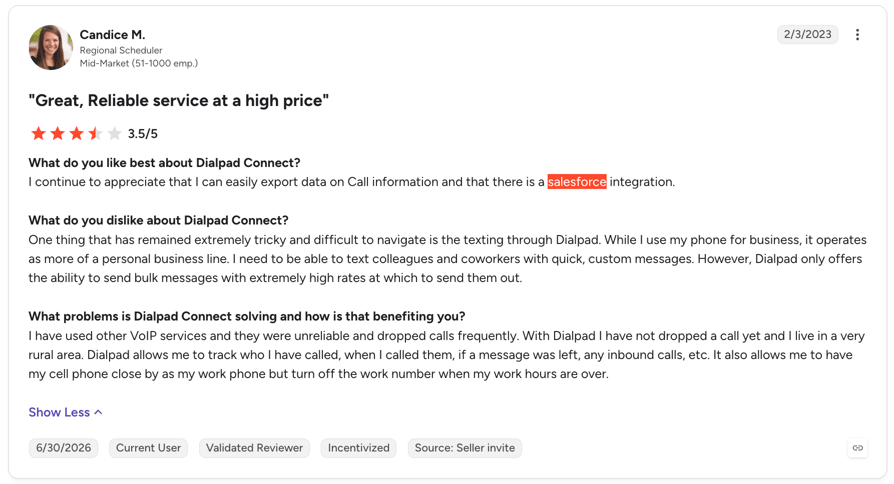Click the Source: Seller invite tag
Viewport: 894px width, 484px height.
pos(465,448)
